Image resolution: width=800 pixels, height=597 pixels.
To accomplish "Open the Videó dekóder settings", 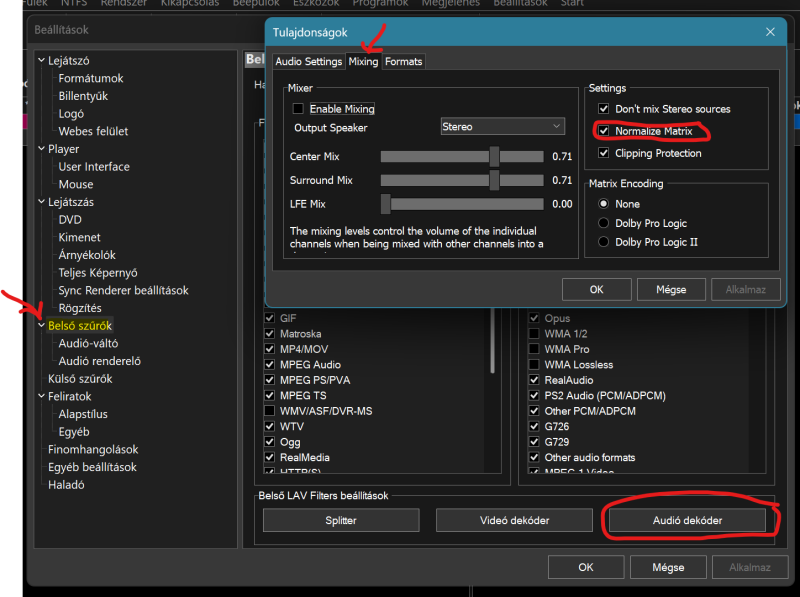I will 514,520.
